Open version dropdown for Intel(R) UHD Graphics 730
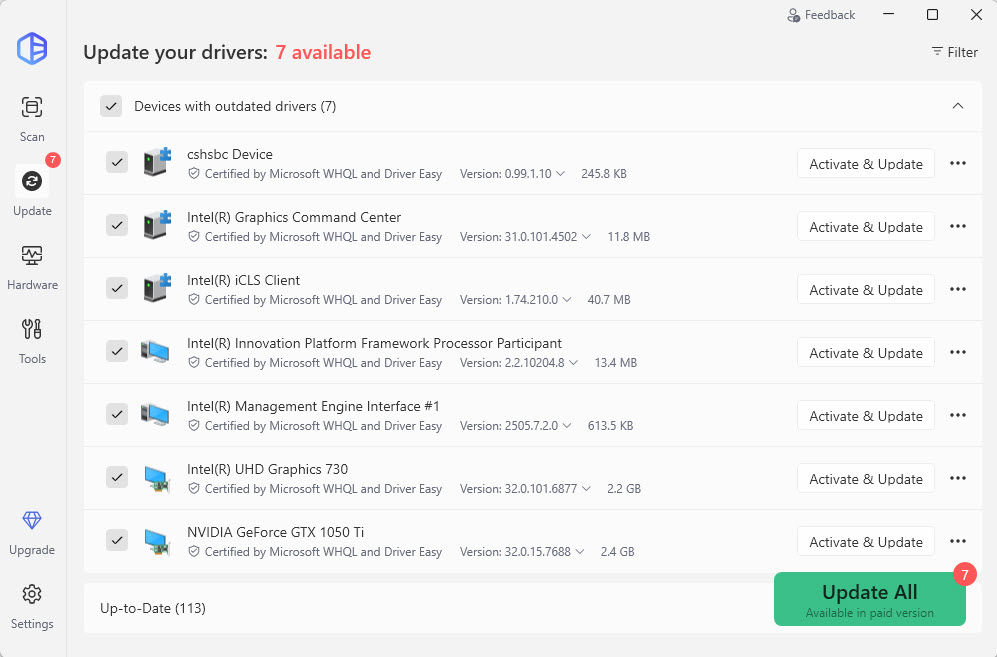The image size is (997, 657). [585, 489]
